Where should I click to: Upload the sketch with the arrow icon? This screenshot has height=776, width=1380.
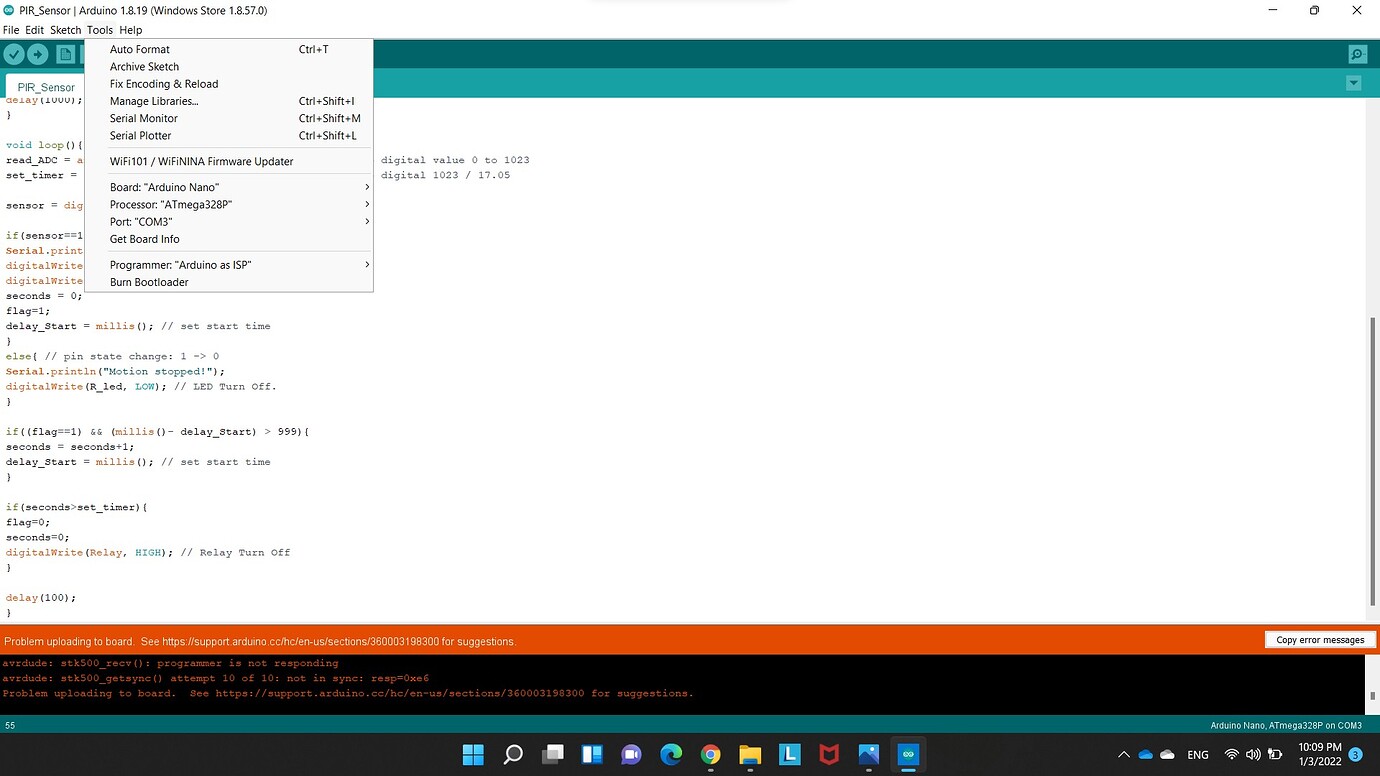37,54
